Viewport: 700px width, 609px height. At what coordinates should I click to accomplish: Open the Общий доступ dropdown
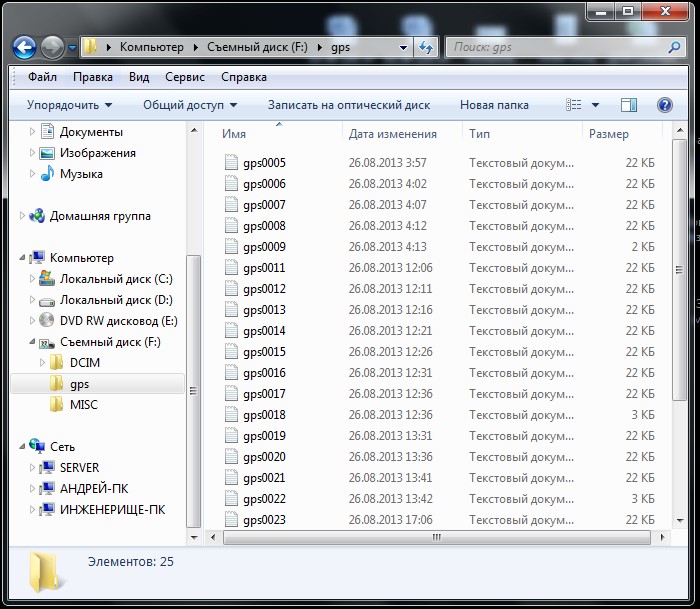click(x=190, y=105)
